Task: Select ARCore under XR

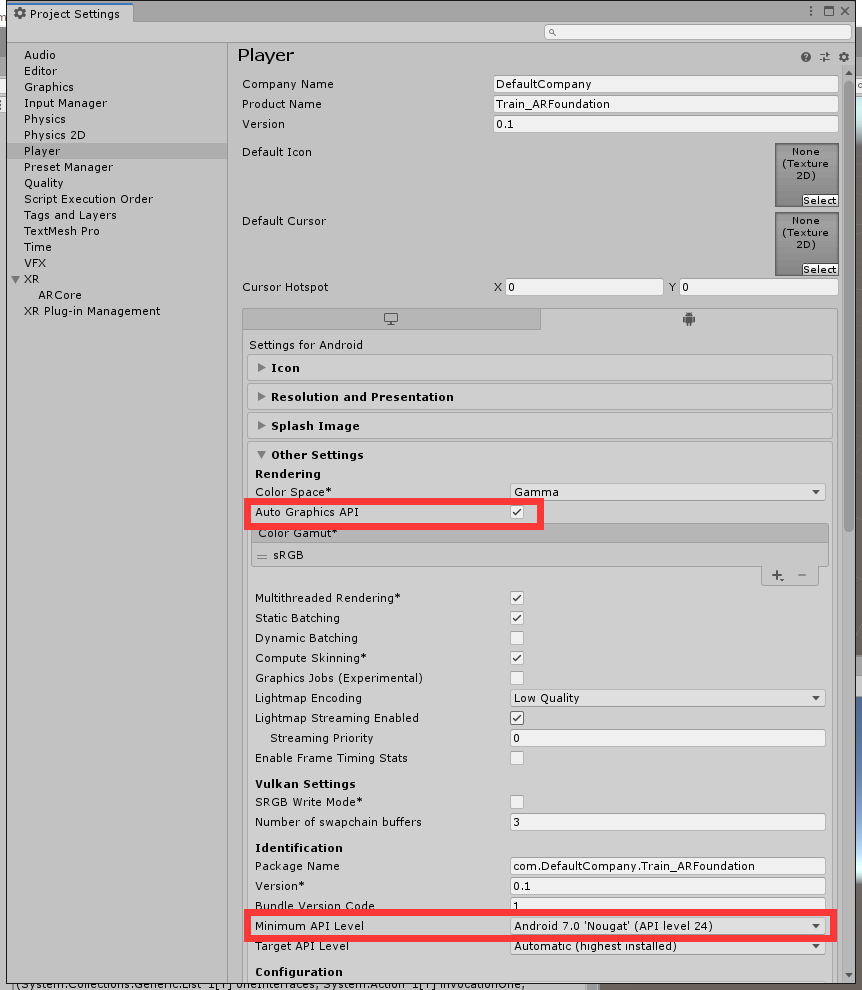Action: [59, 295]
